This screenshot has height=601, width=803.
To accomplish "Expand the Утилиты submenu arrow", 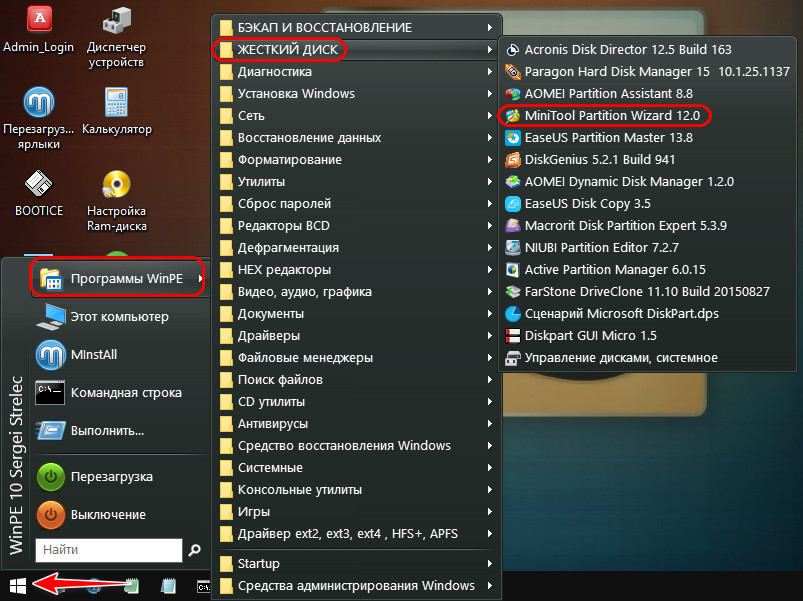I will 490,182.
